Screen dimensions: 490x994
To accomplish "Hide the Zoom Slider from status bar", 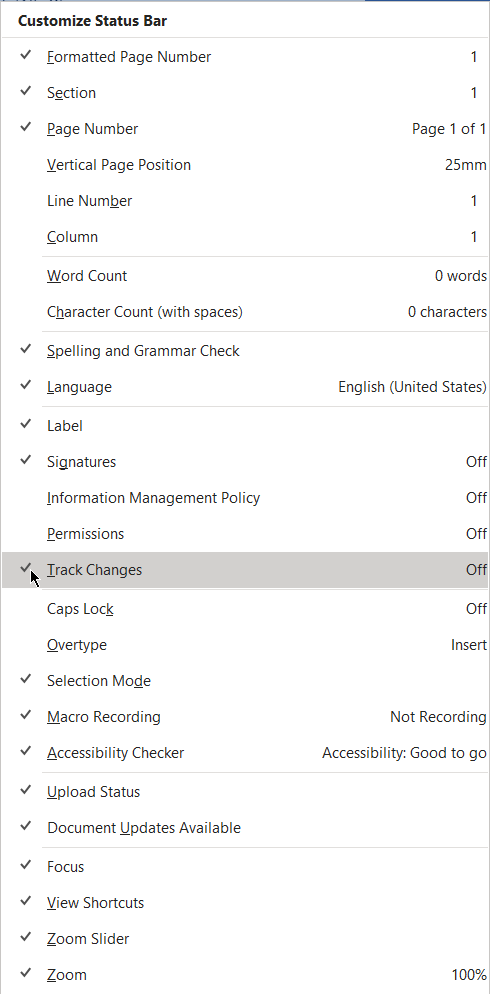I will tap(245, 939).
